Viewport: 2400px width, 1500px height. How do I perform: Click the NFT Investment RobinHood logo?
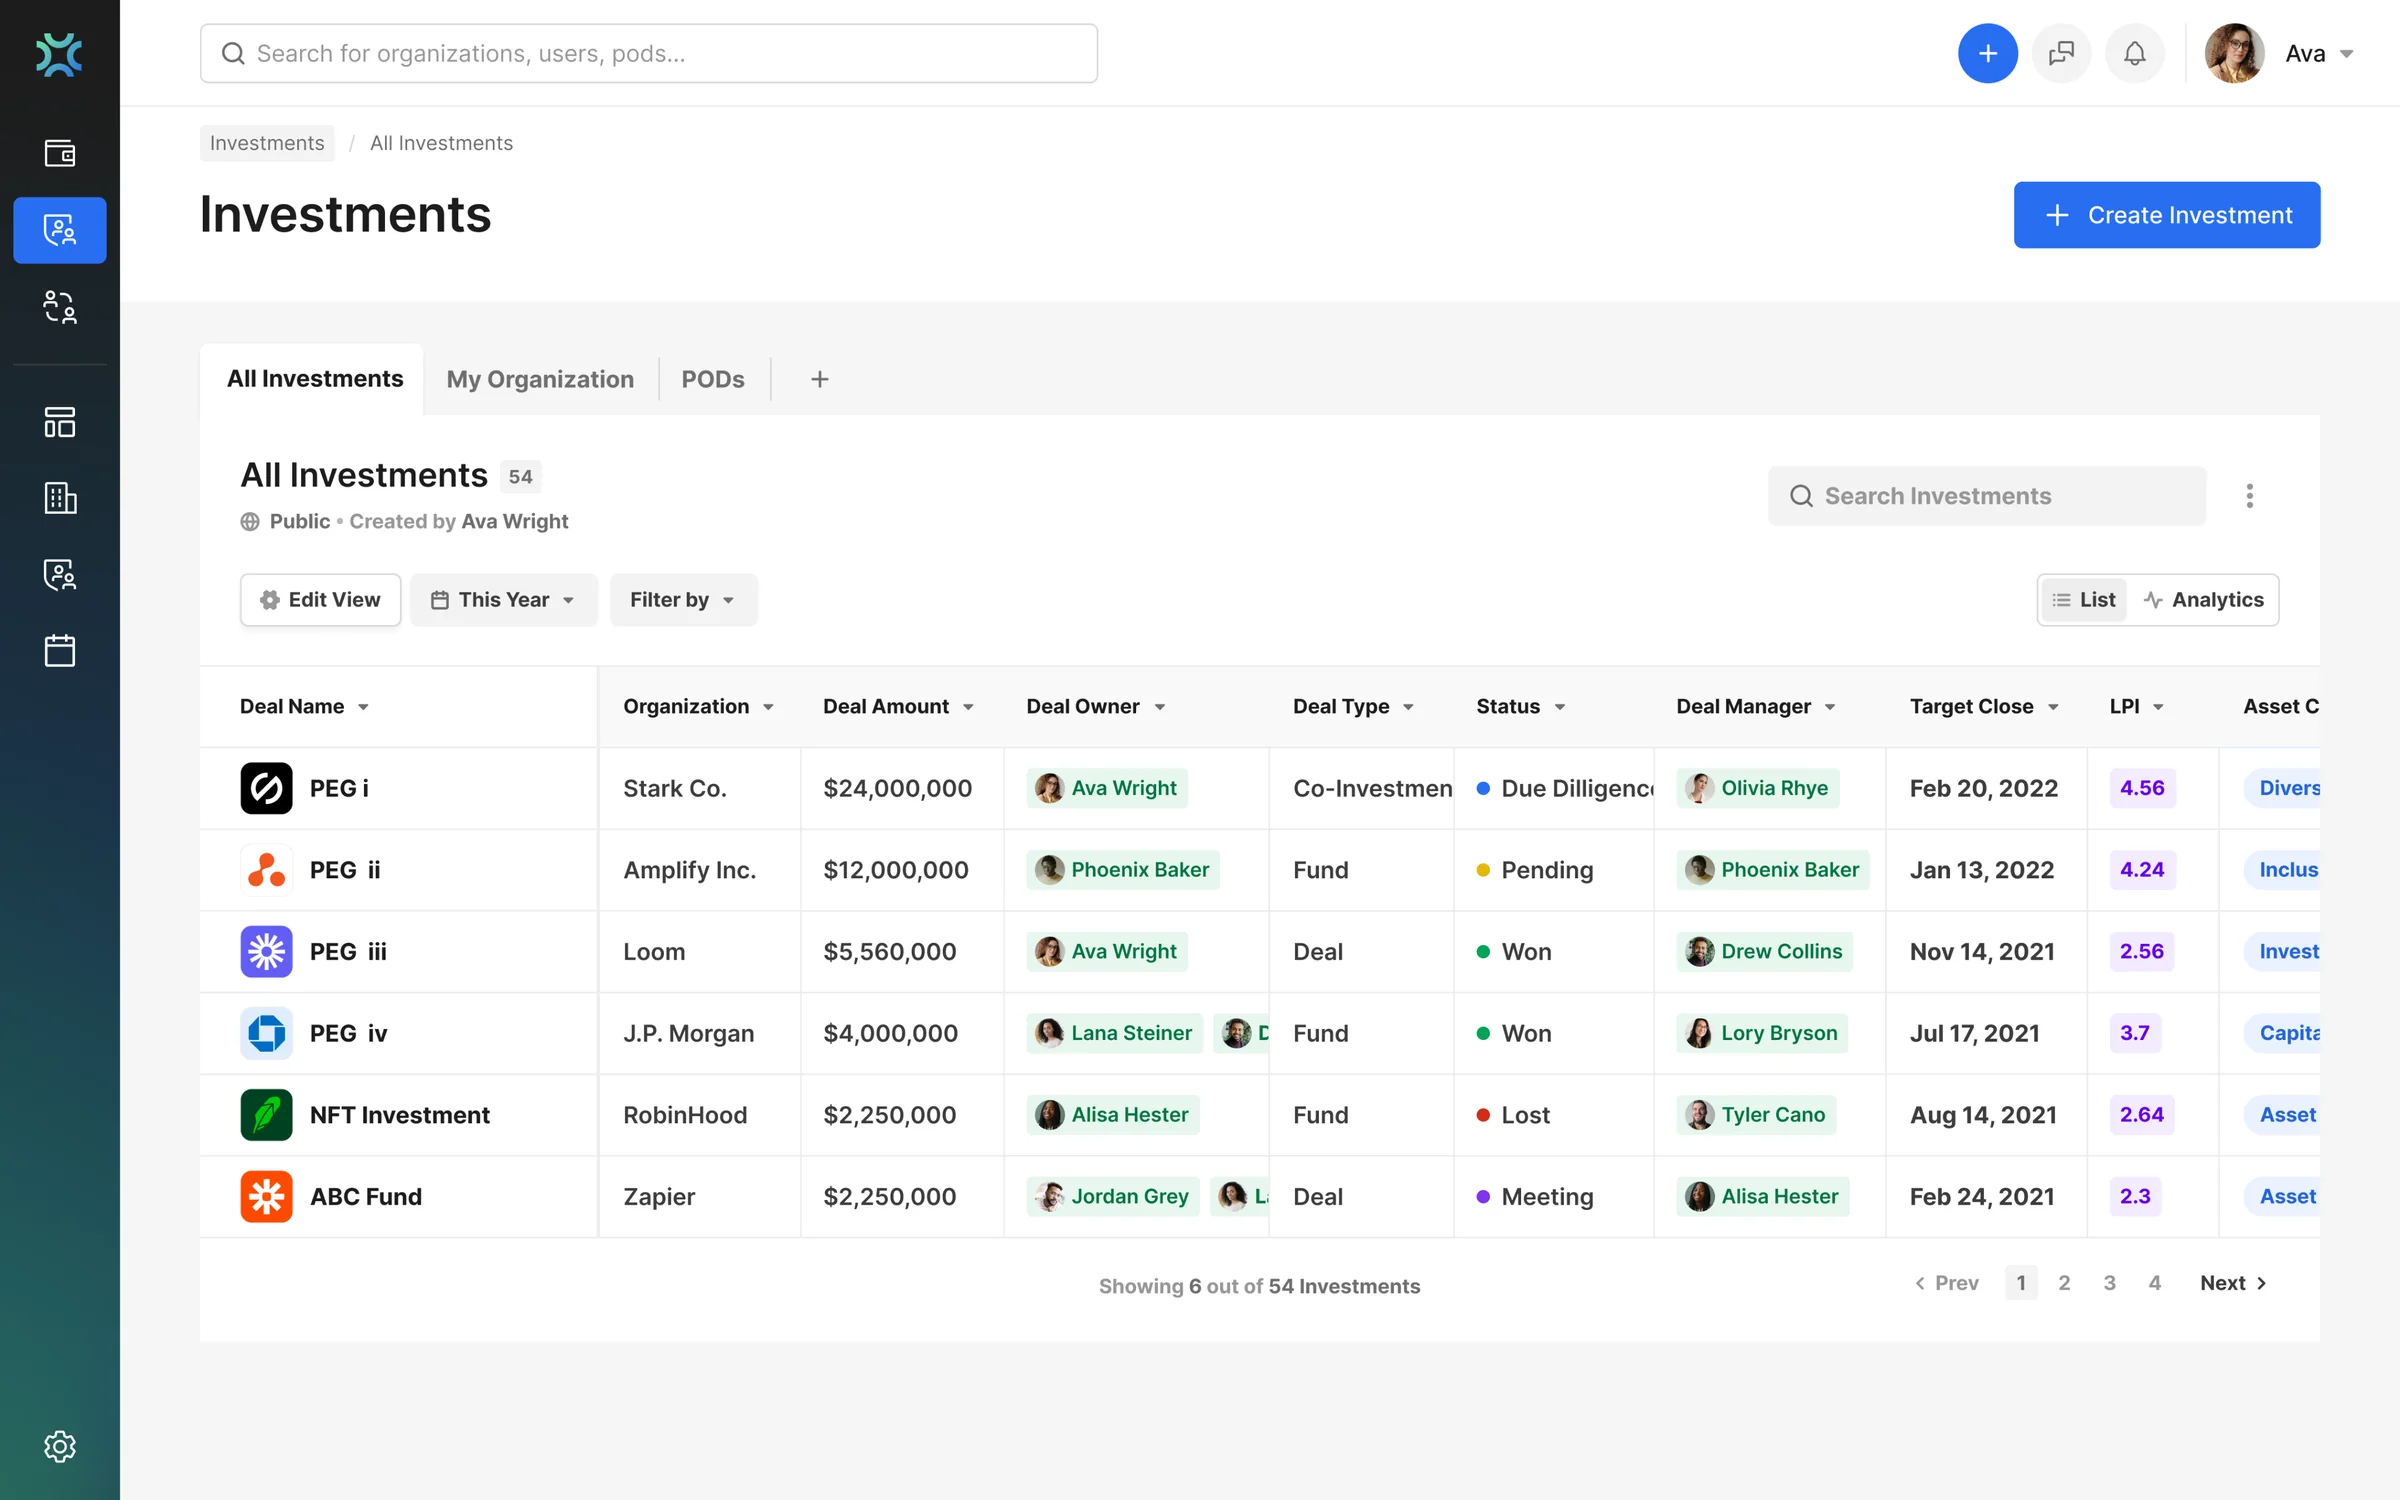[266, 1114]
